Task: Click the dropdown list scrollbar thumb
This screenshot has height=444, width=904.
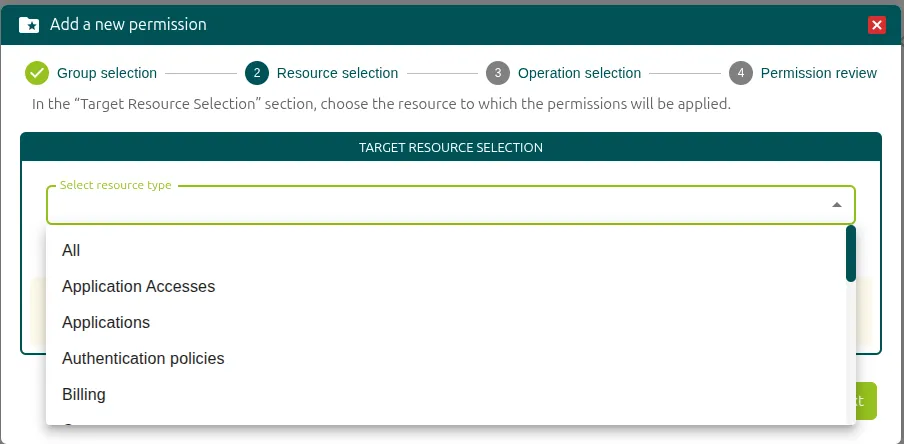Action: point(851,254)
